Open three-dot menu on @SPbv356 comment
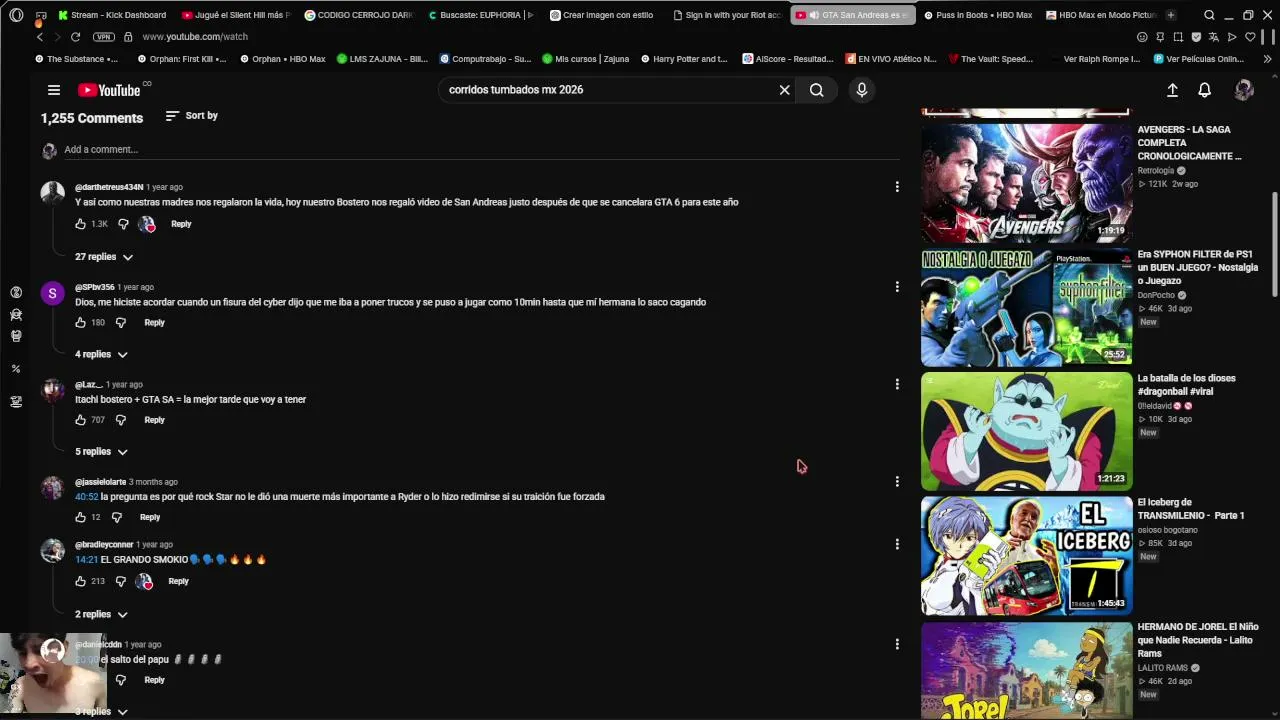 pos(897,287)
